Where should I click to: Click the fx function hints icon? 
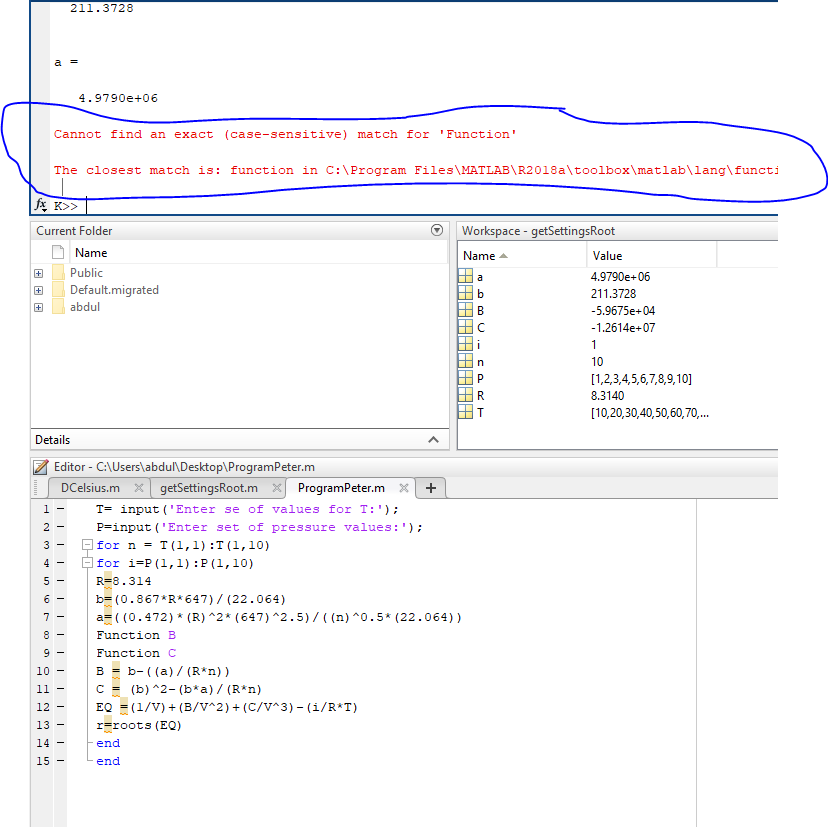[x=41, y=204]
